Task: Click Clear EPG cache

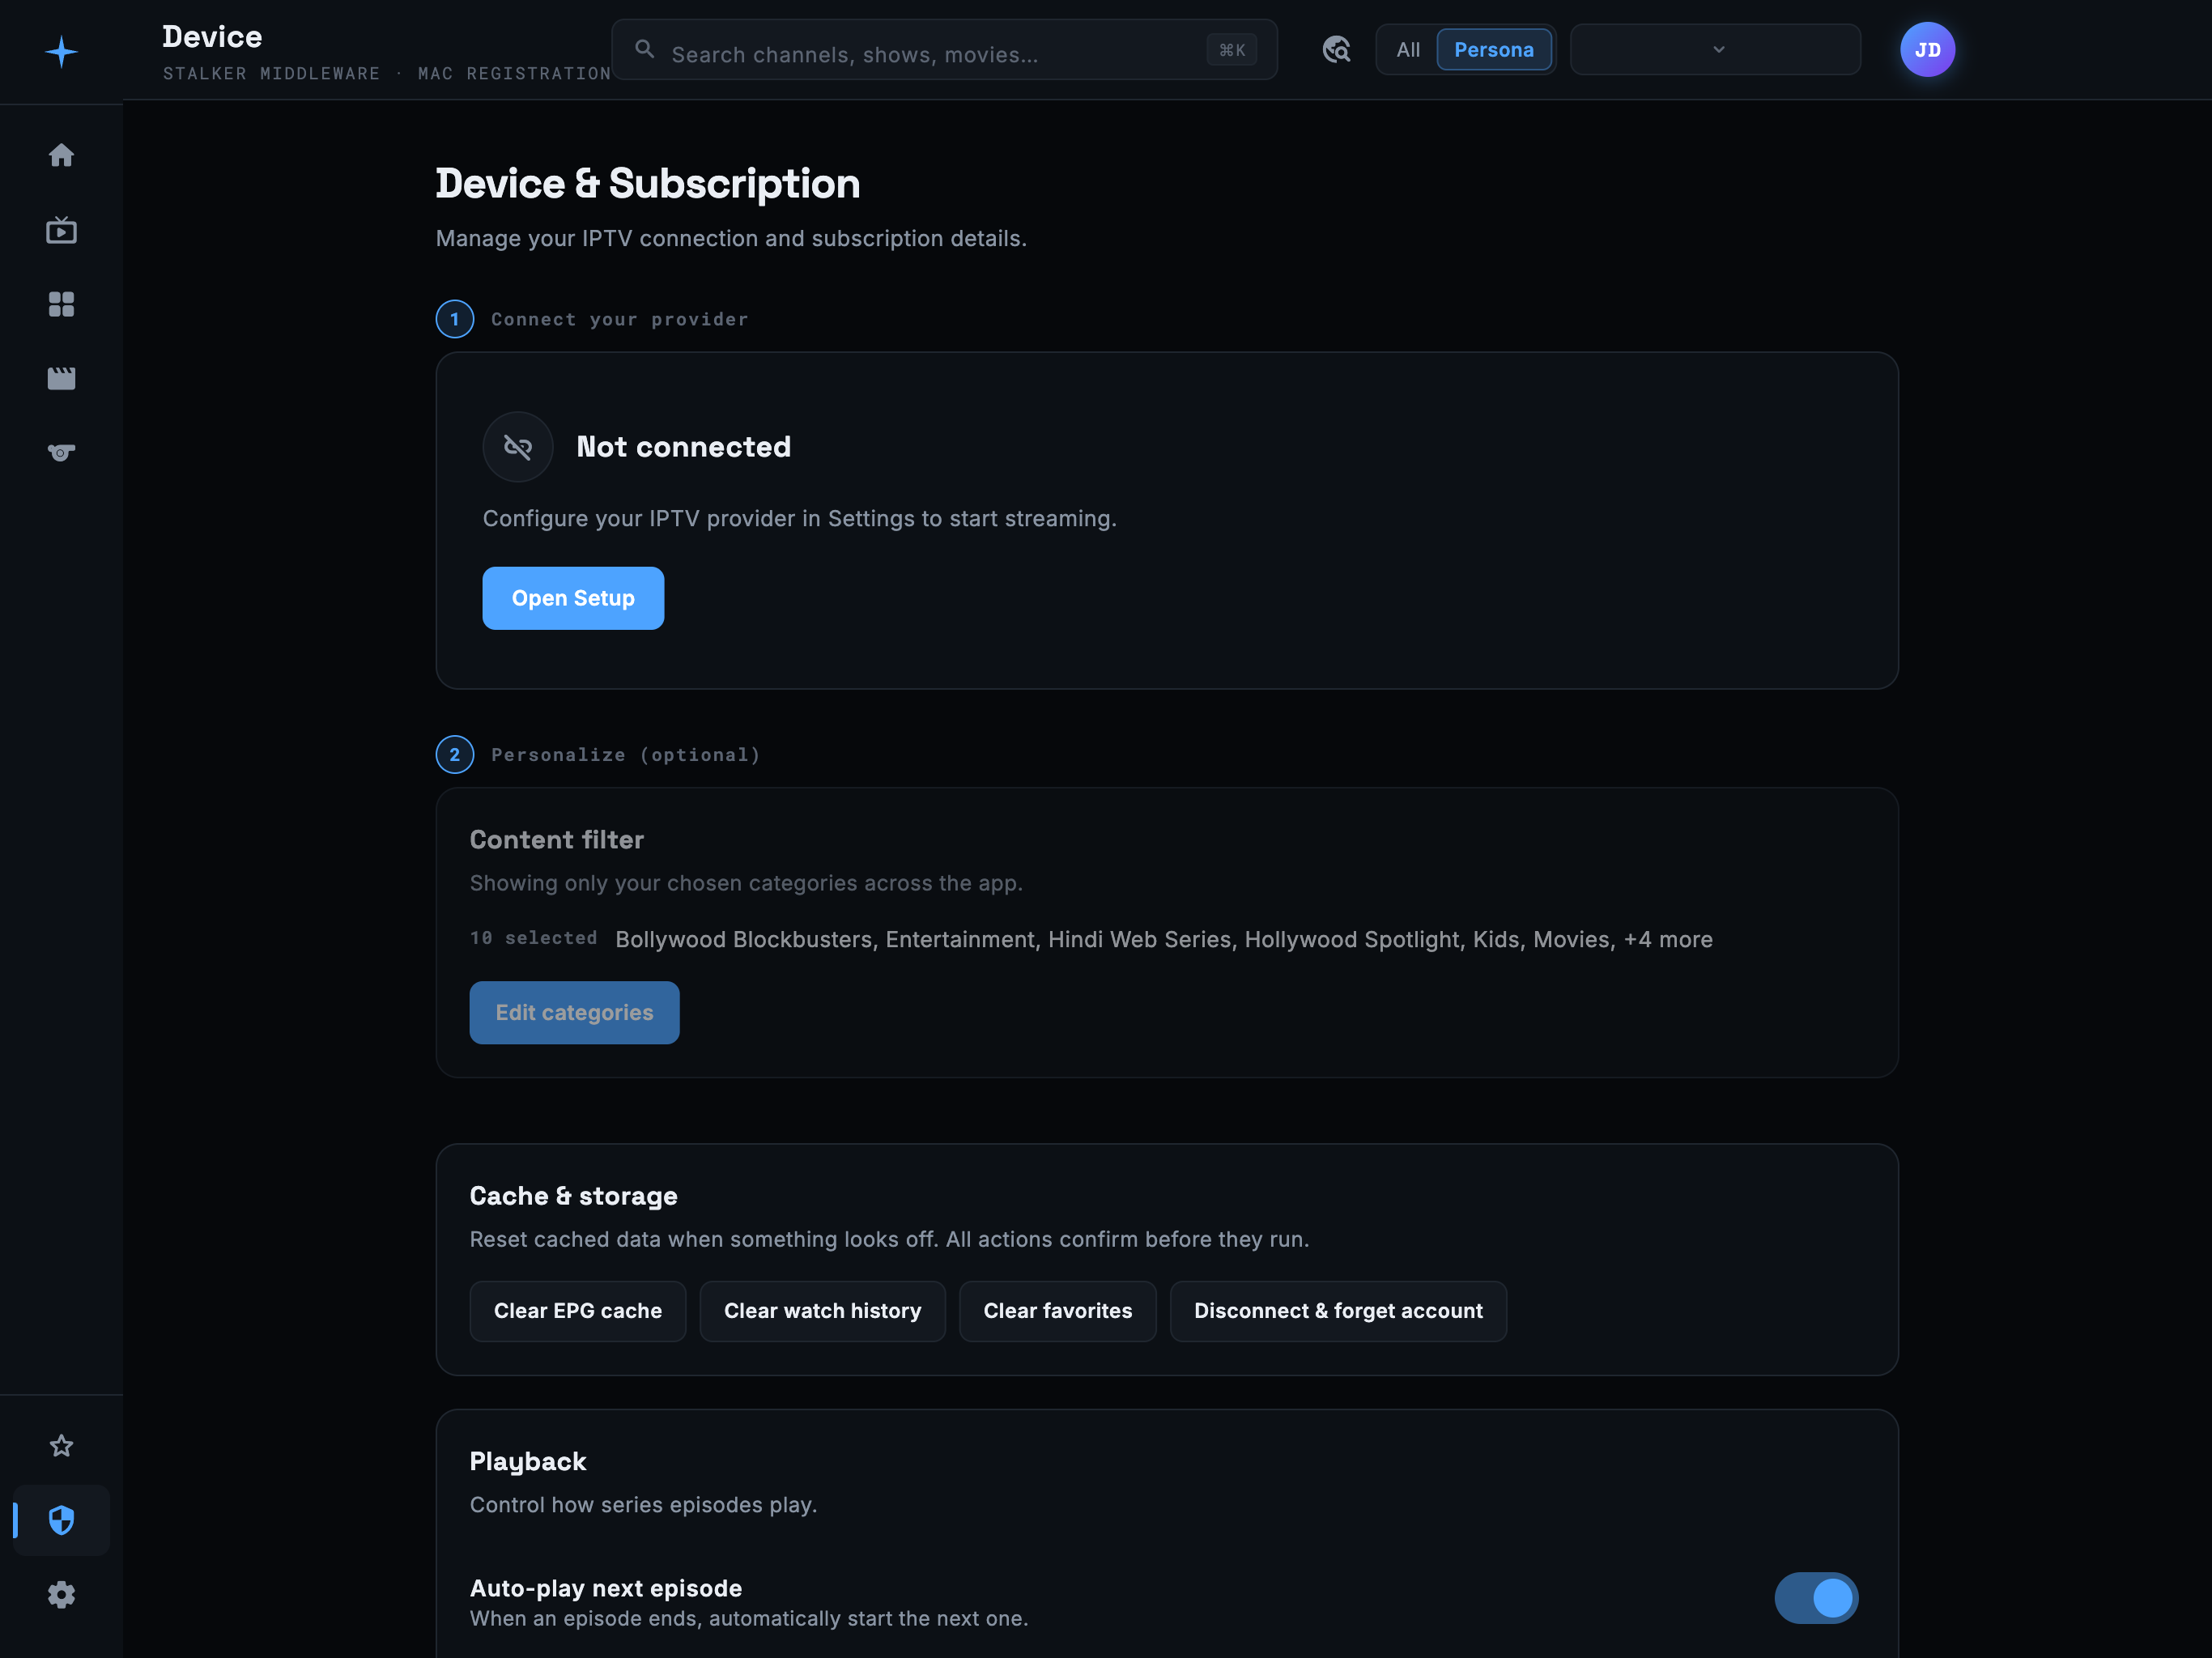Action: coord(578,1311)
